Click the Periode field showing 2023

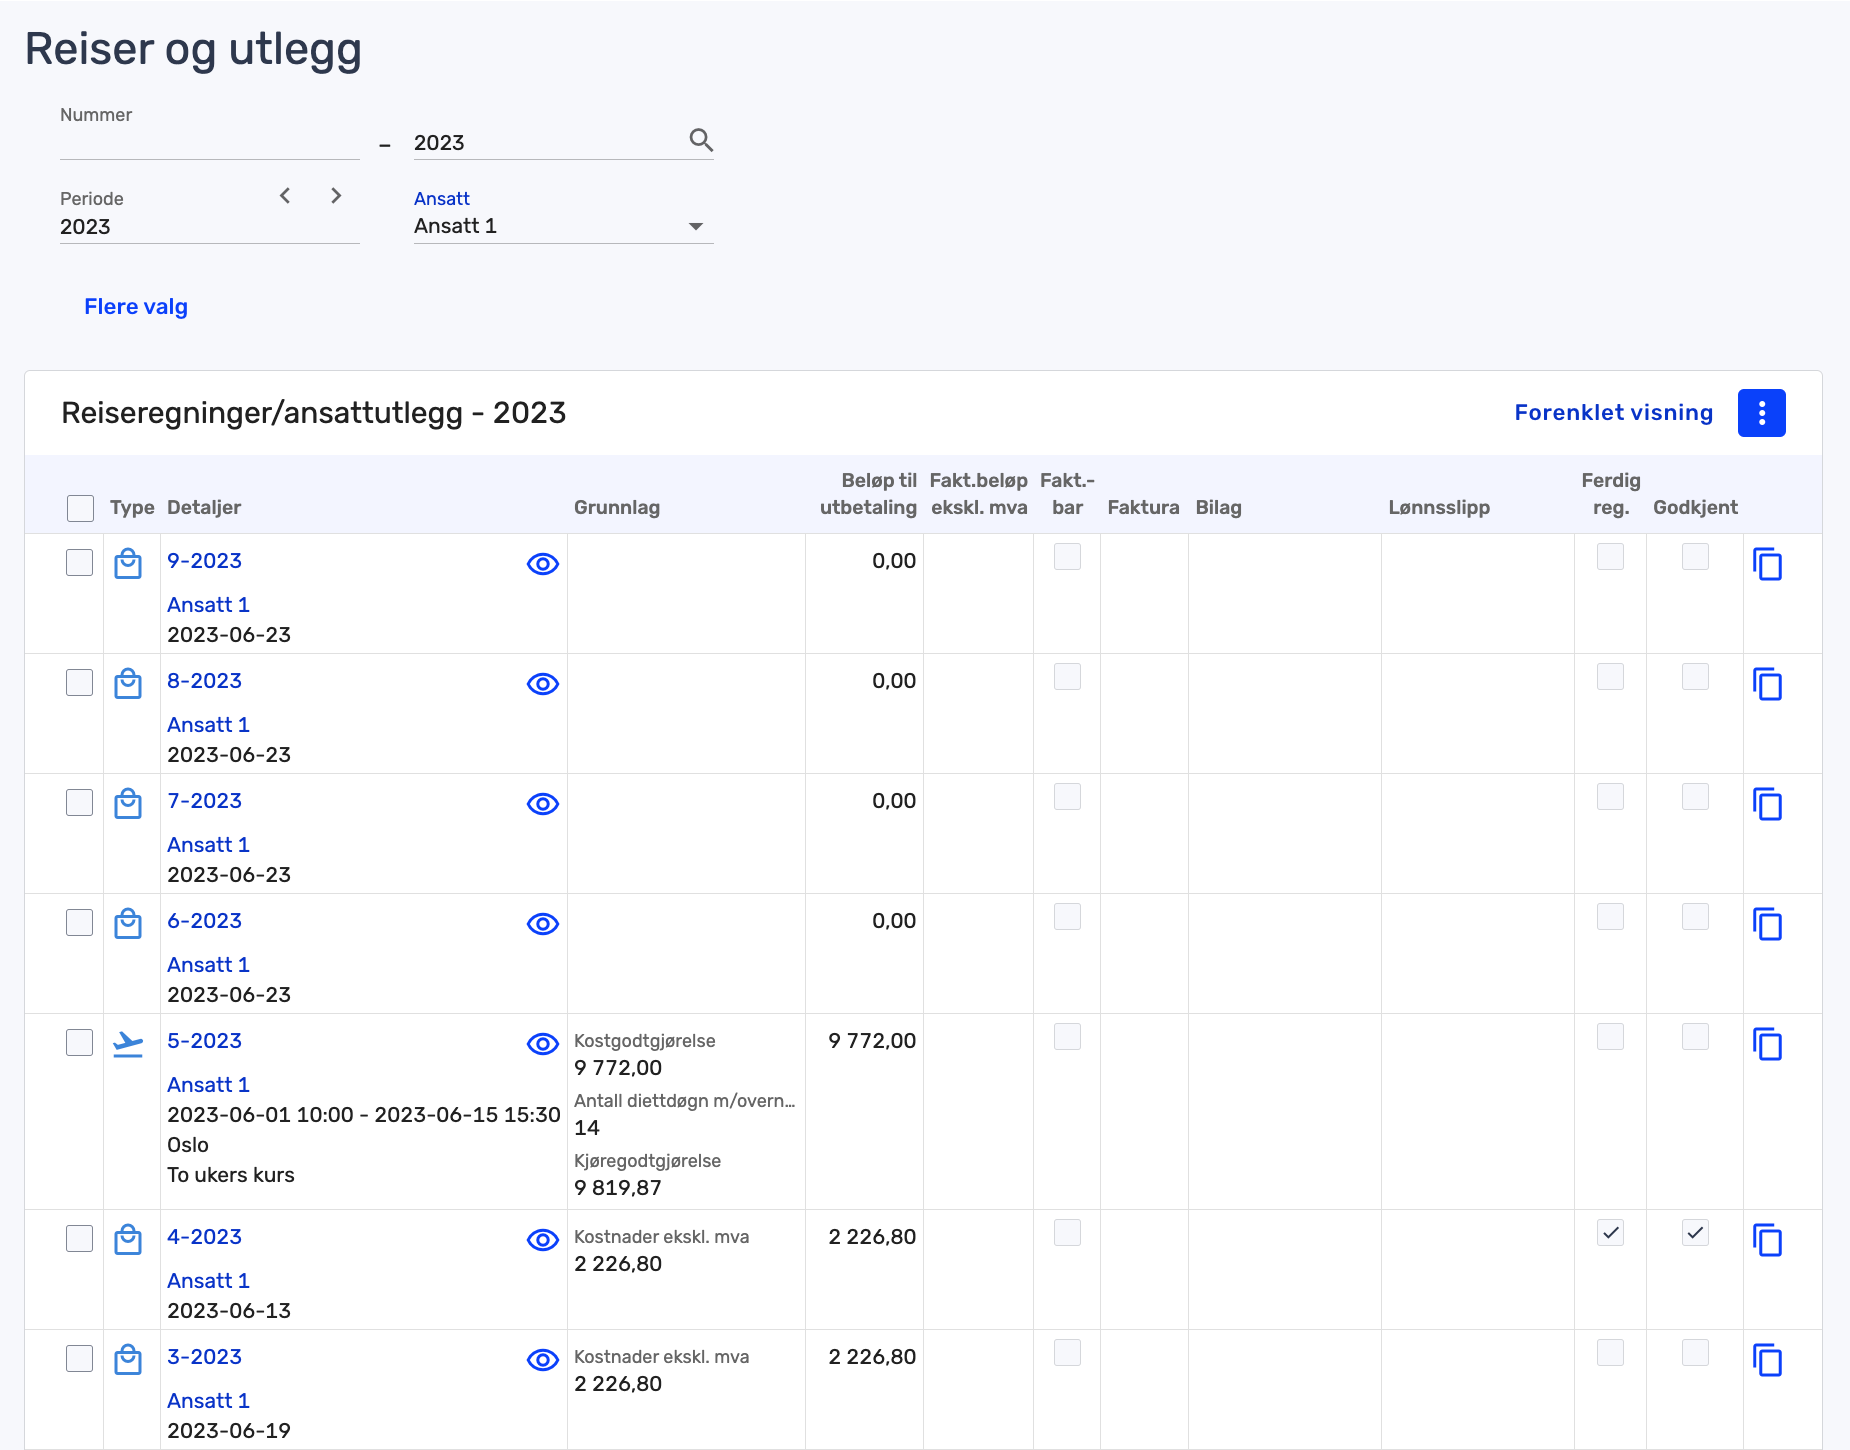[x=209, y=227]
